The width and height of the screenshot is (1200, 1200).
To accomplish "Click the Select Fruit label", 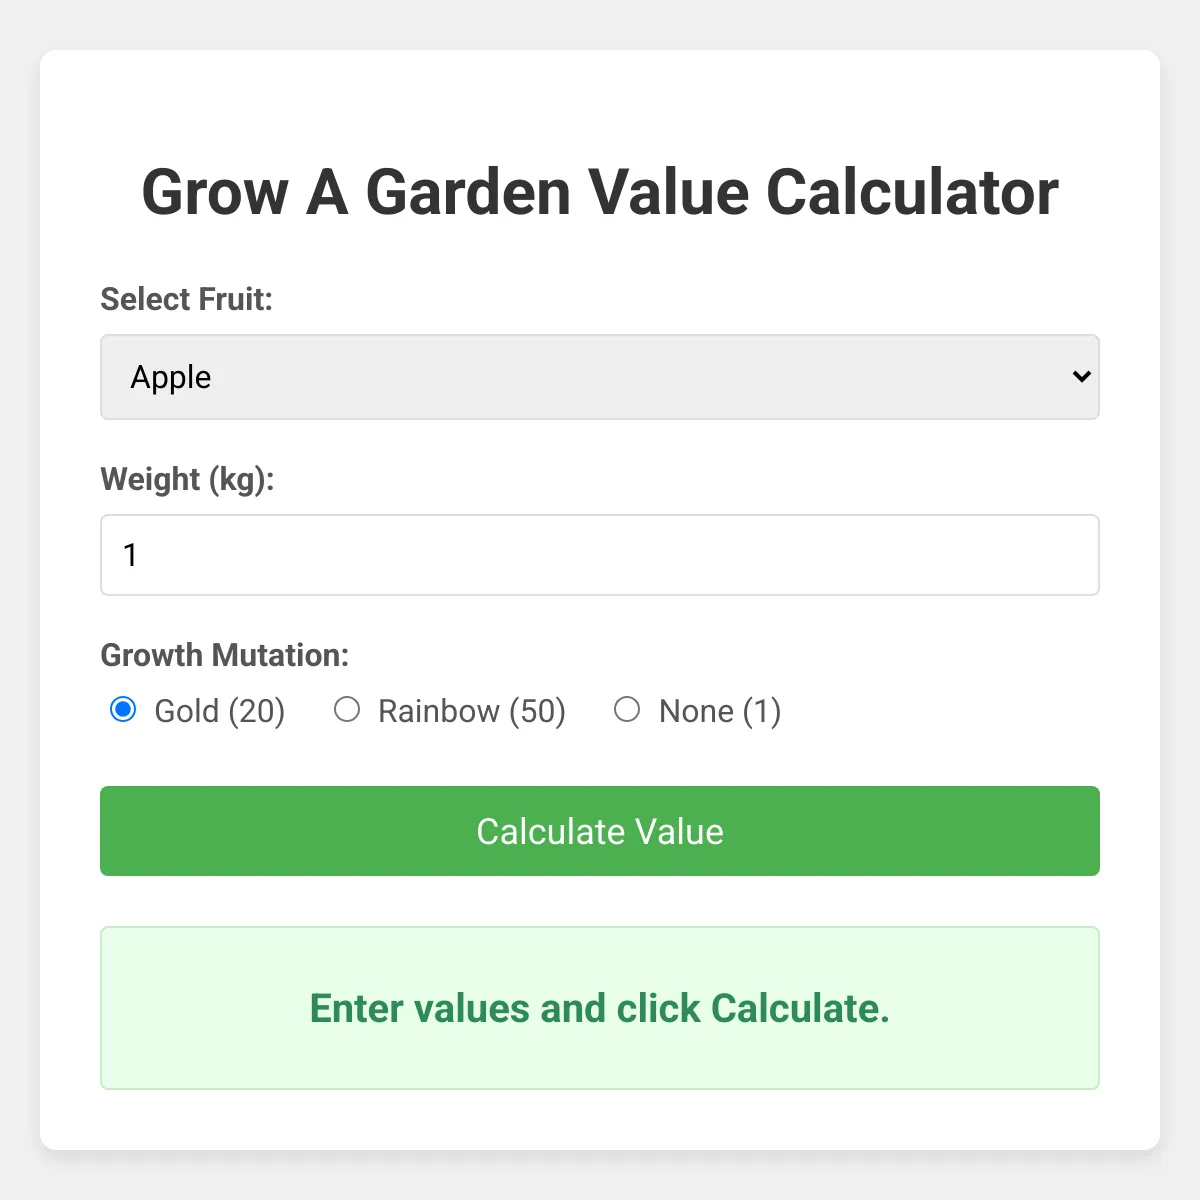I will [187, 299].
